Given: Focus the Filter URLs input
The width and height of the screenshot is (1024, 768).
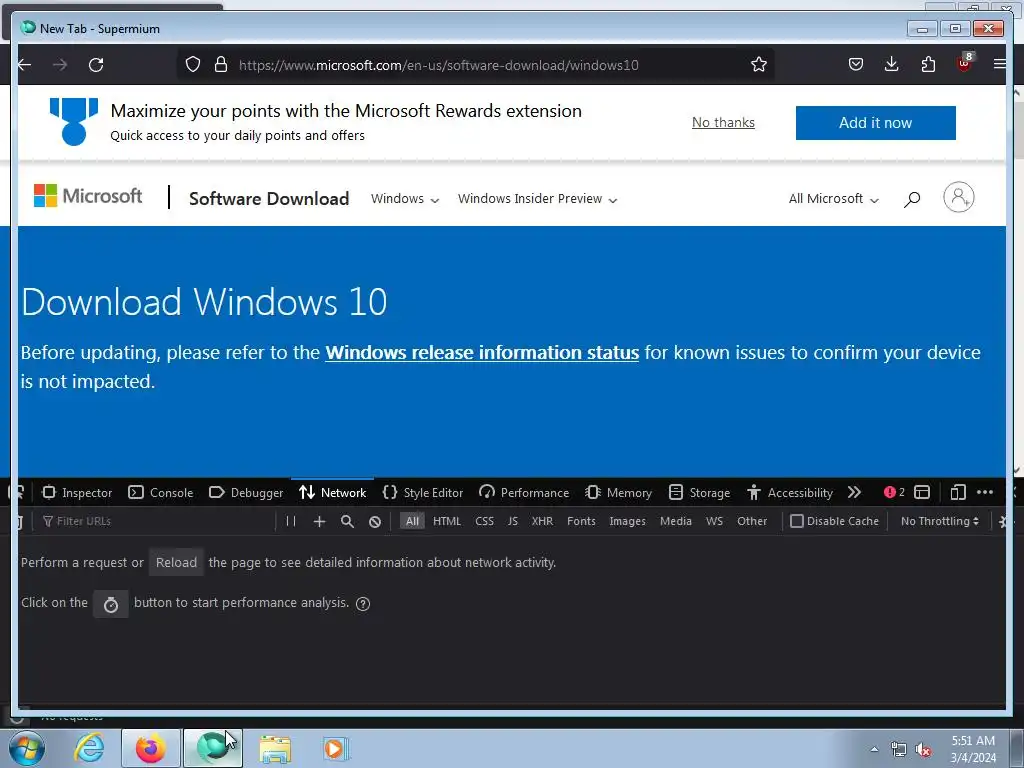Looking at the screenshot, I should click(157, 521).
